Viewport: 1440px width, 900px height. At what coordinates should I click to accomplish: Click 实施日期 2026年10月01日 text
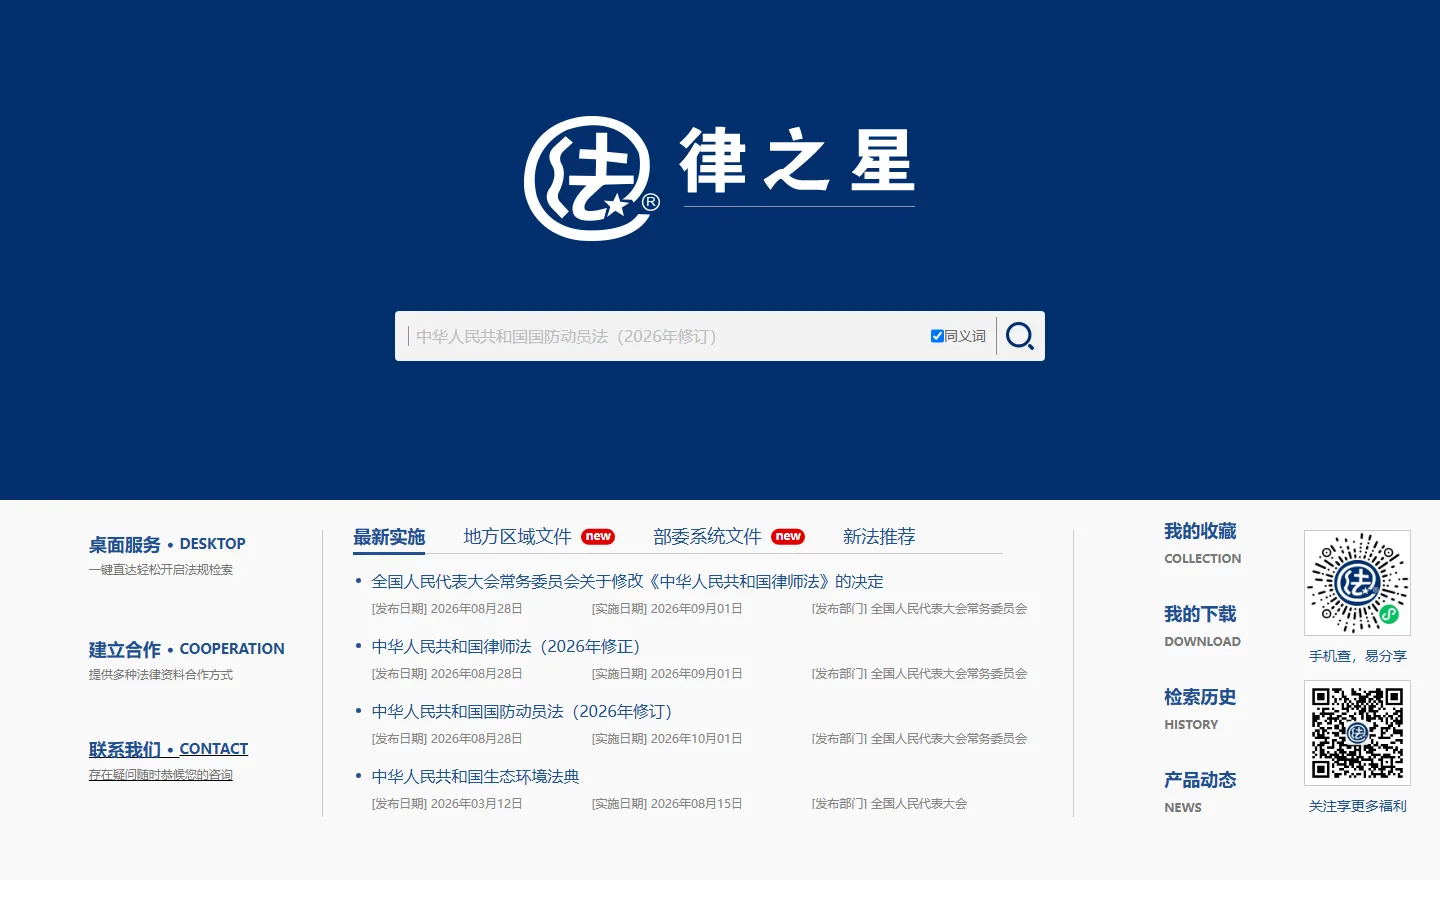(667, 739)
